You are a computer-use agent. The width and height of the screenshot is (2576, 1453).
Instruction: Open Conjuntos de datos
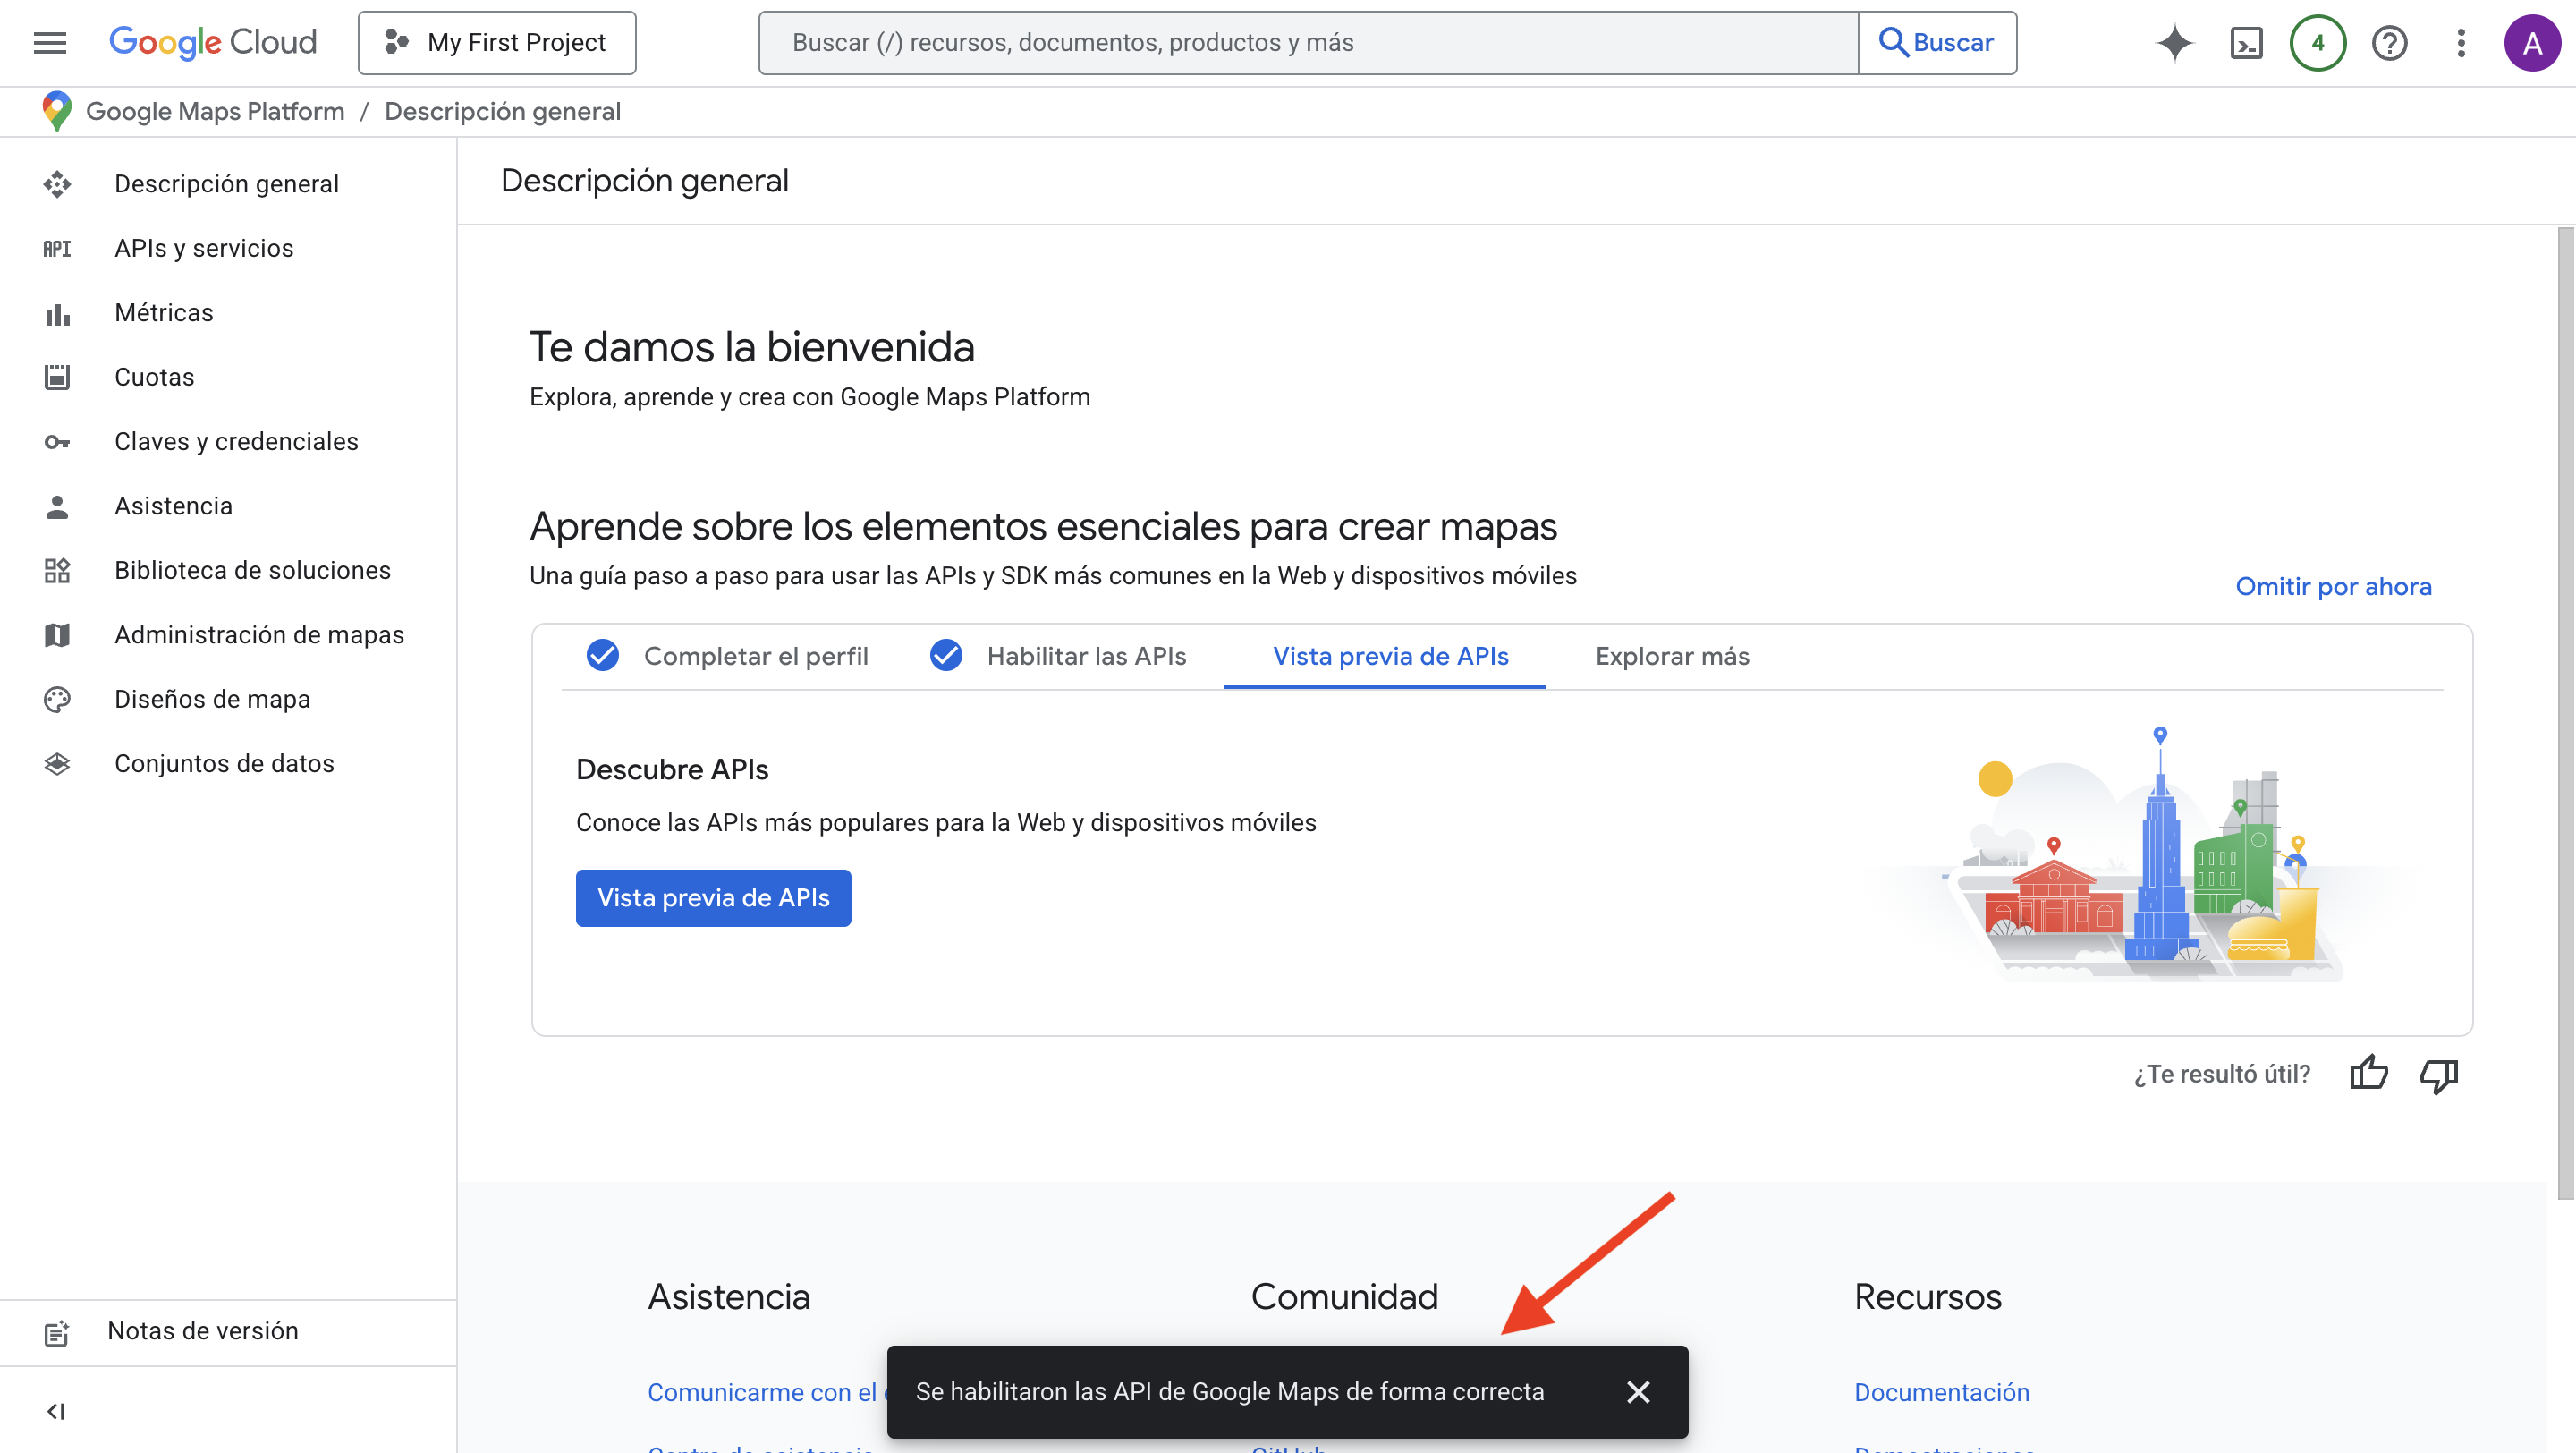click(x=224, y=763)
